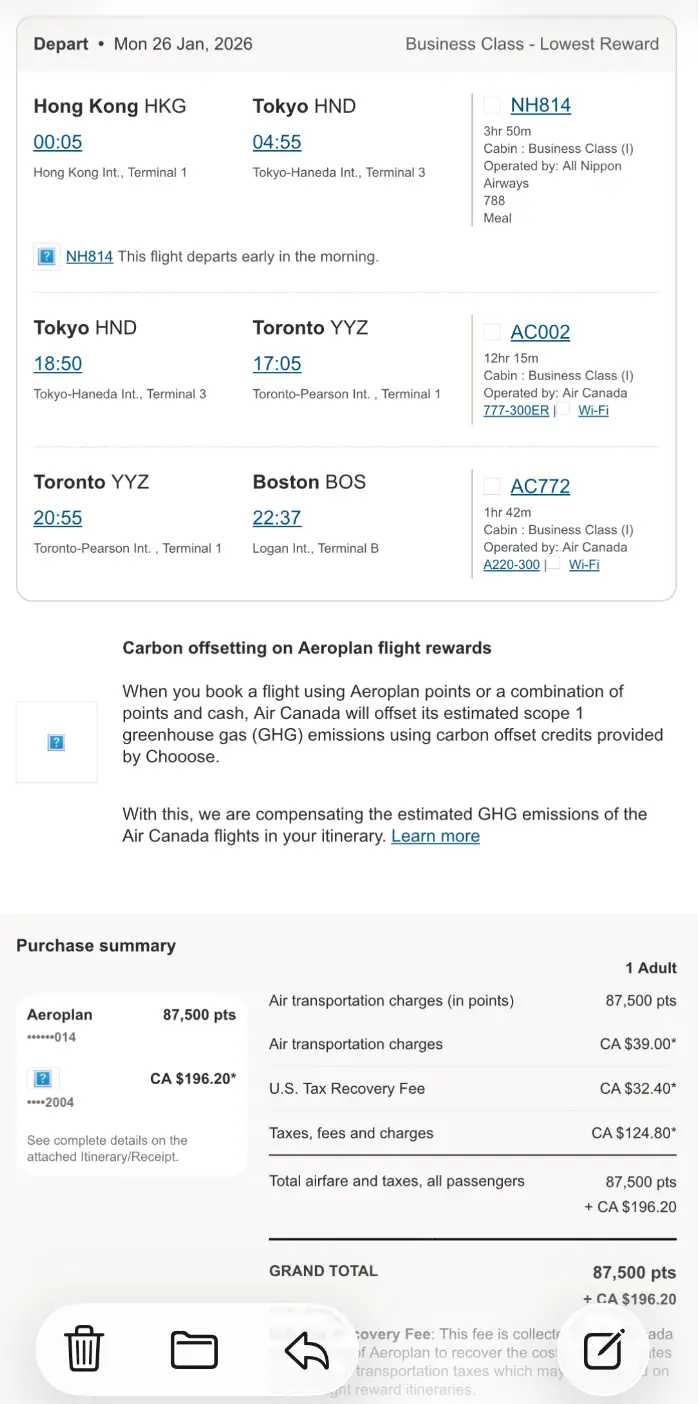Viewport: 698px width, 1404px height.
Task: Tap the airline logo placeholder beside NH814
Action: point(492,105)
